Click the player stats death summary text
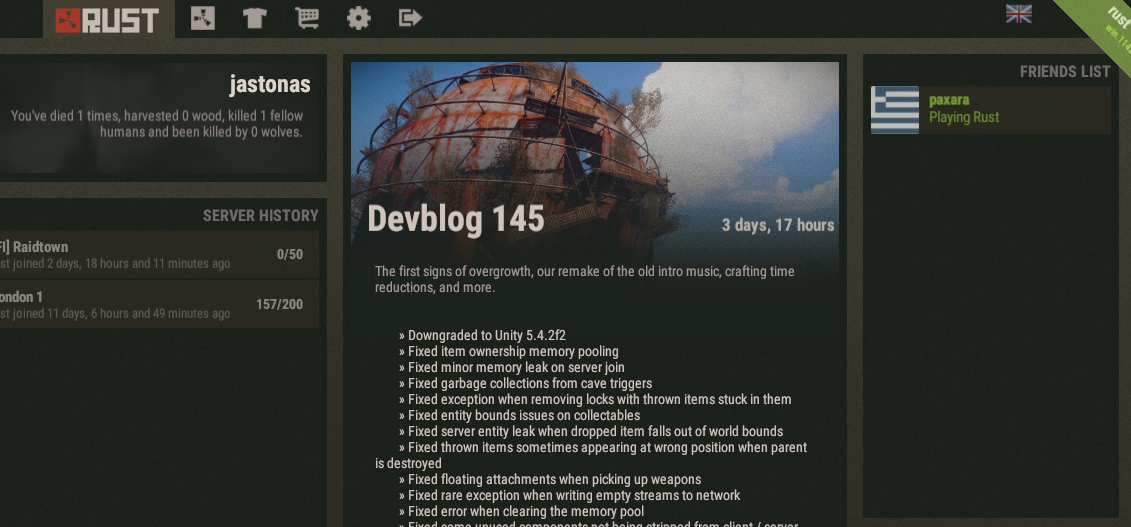This screenshot has width=1131, height=527. click(x=157, y=124)
